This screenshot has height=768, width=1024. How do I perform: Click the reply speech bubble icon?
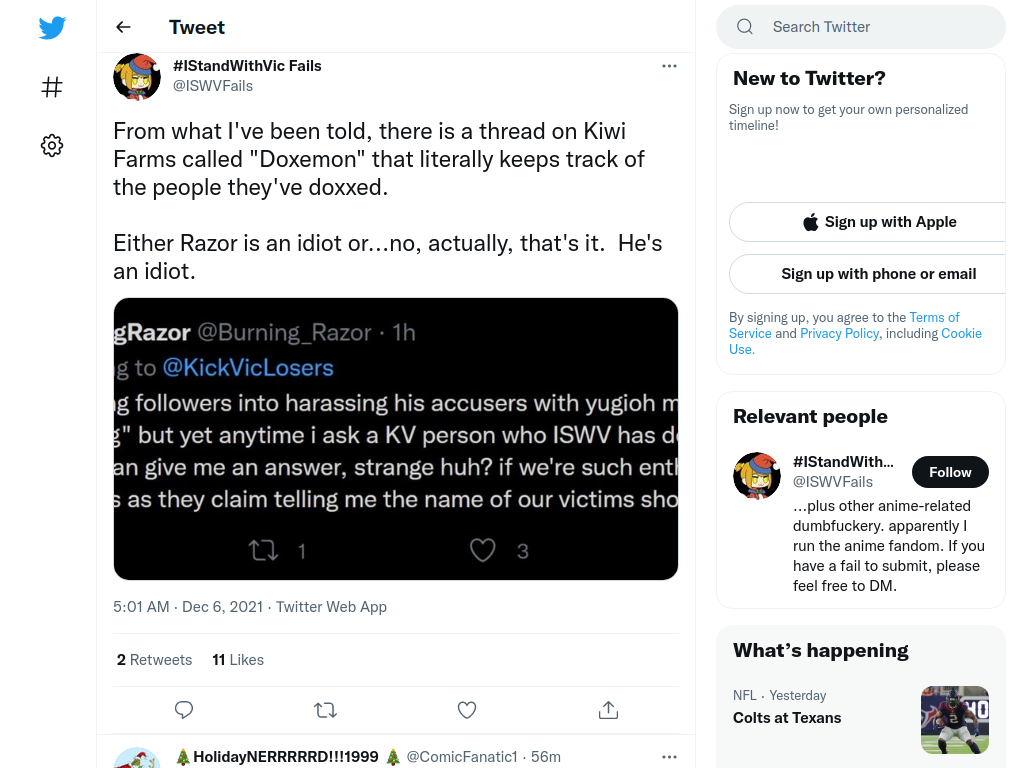point(184,710)
